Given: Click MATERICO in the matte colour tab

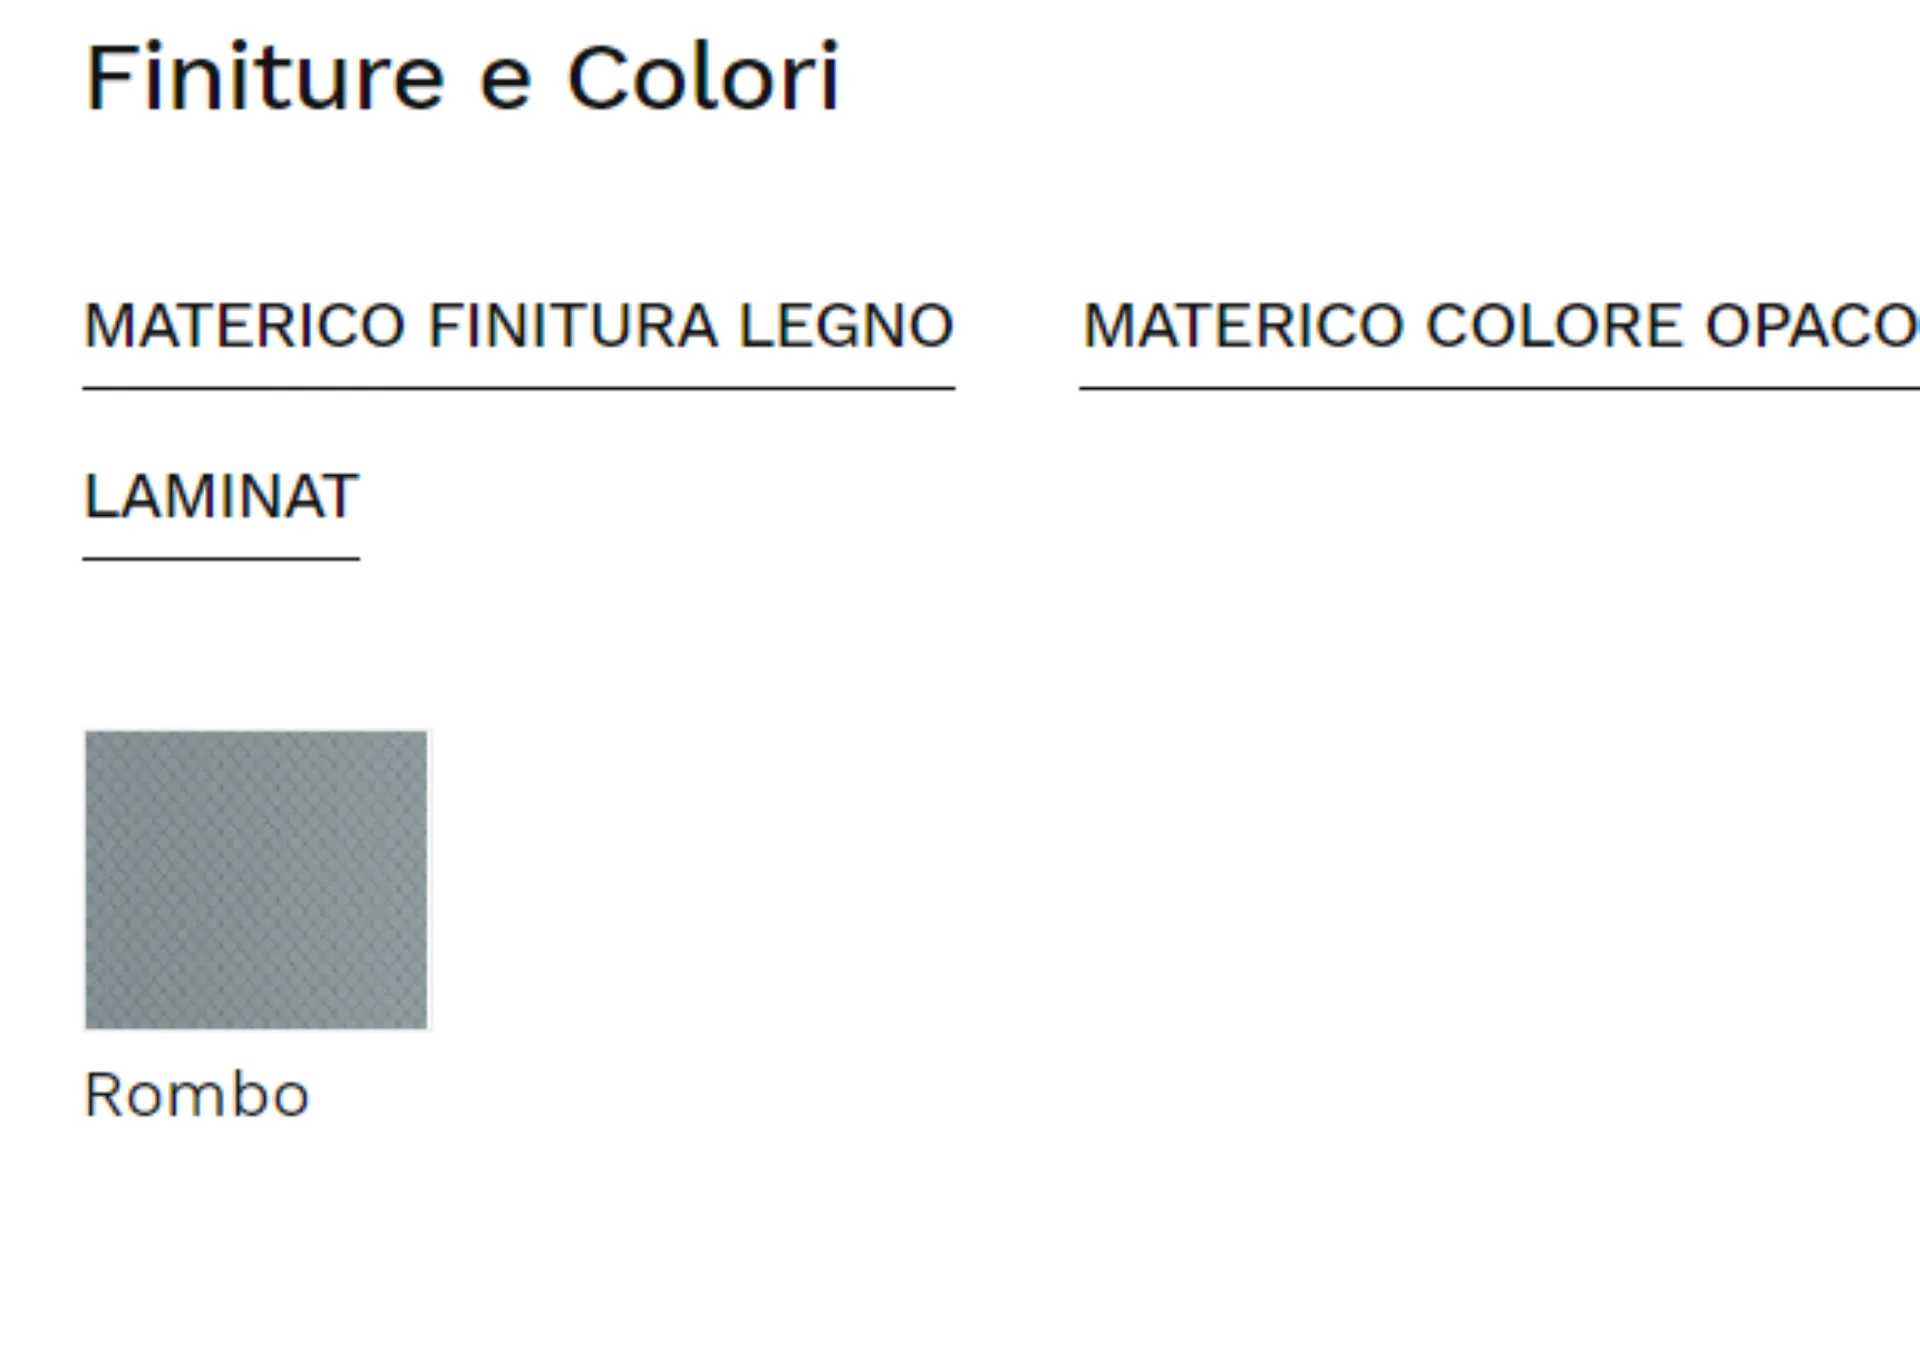Looking at the screenshot, I should click(1243, 326).
